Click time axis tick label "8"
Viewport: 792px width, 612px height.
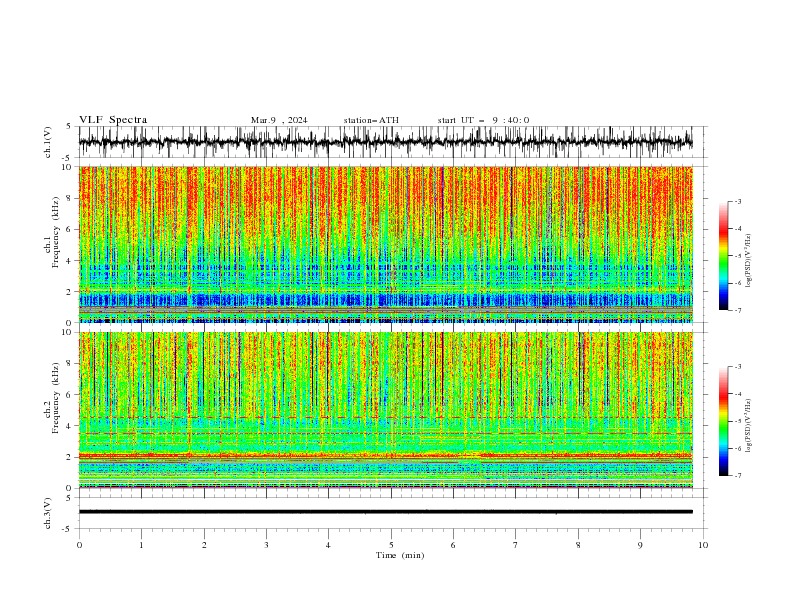[578, 545]
